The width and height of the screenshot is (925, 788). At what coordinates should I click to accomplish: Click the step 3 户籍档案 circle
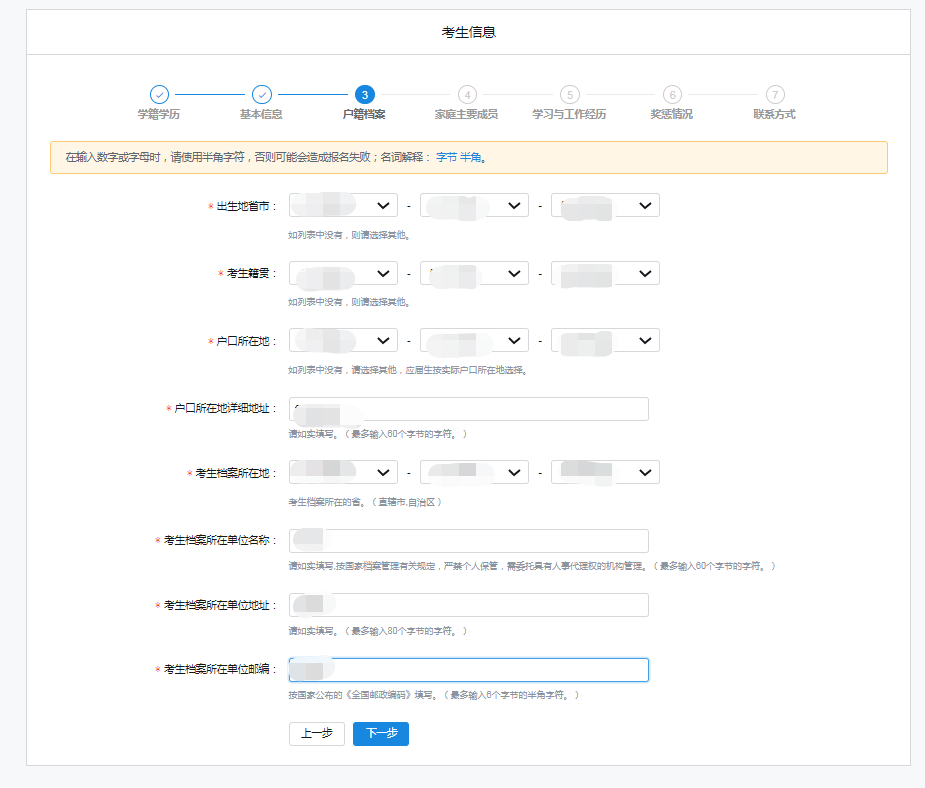coord(364,94)
